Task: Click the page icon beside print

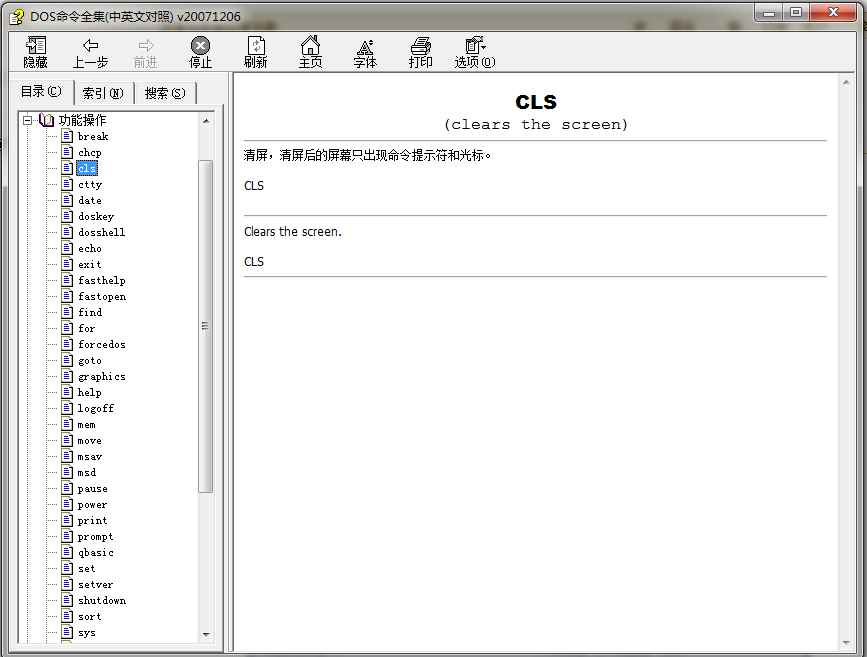Action: [67, 520]
